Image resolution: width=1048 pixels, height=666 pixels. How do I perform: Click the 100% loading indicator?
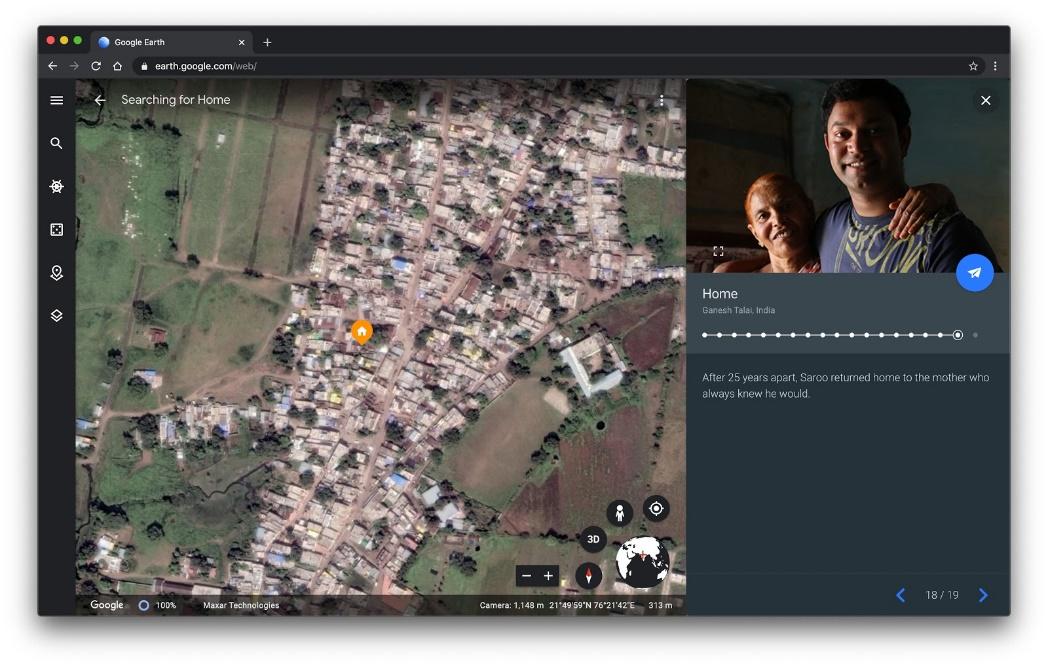(157, 605)
